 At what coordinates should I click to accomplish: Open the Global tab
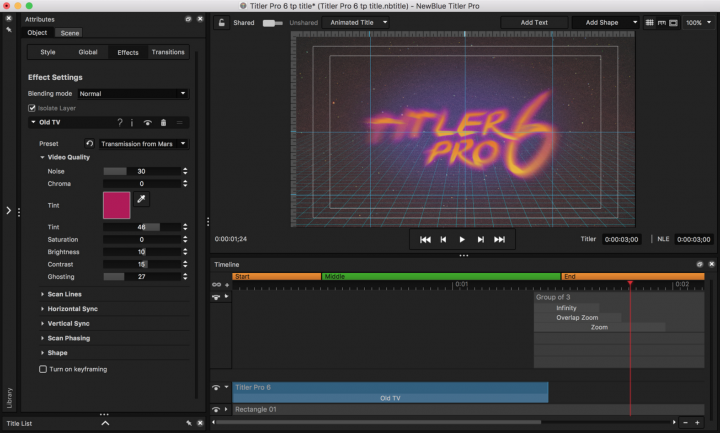tap(88, 52)
